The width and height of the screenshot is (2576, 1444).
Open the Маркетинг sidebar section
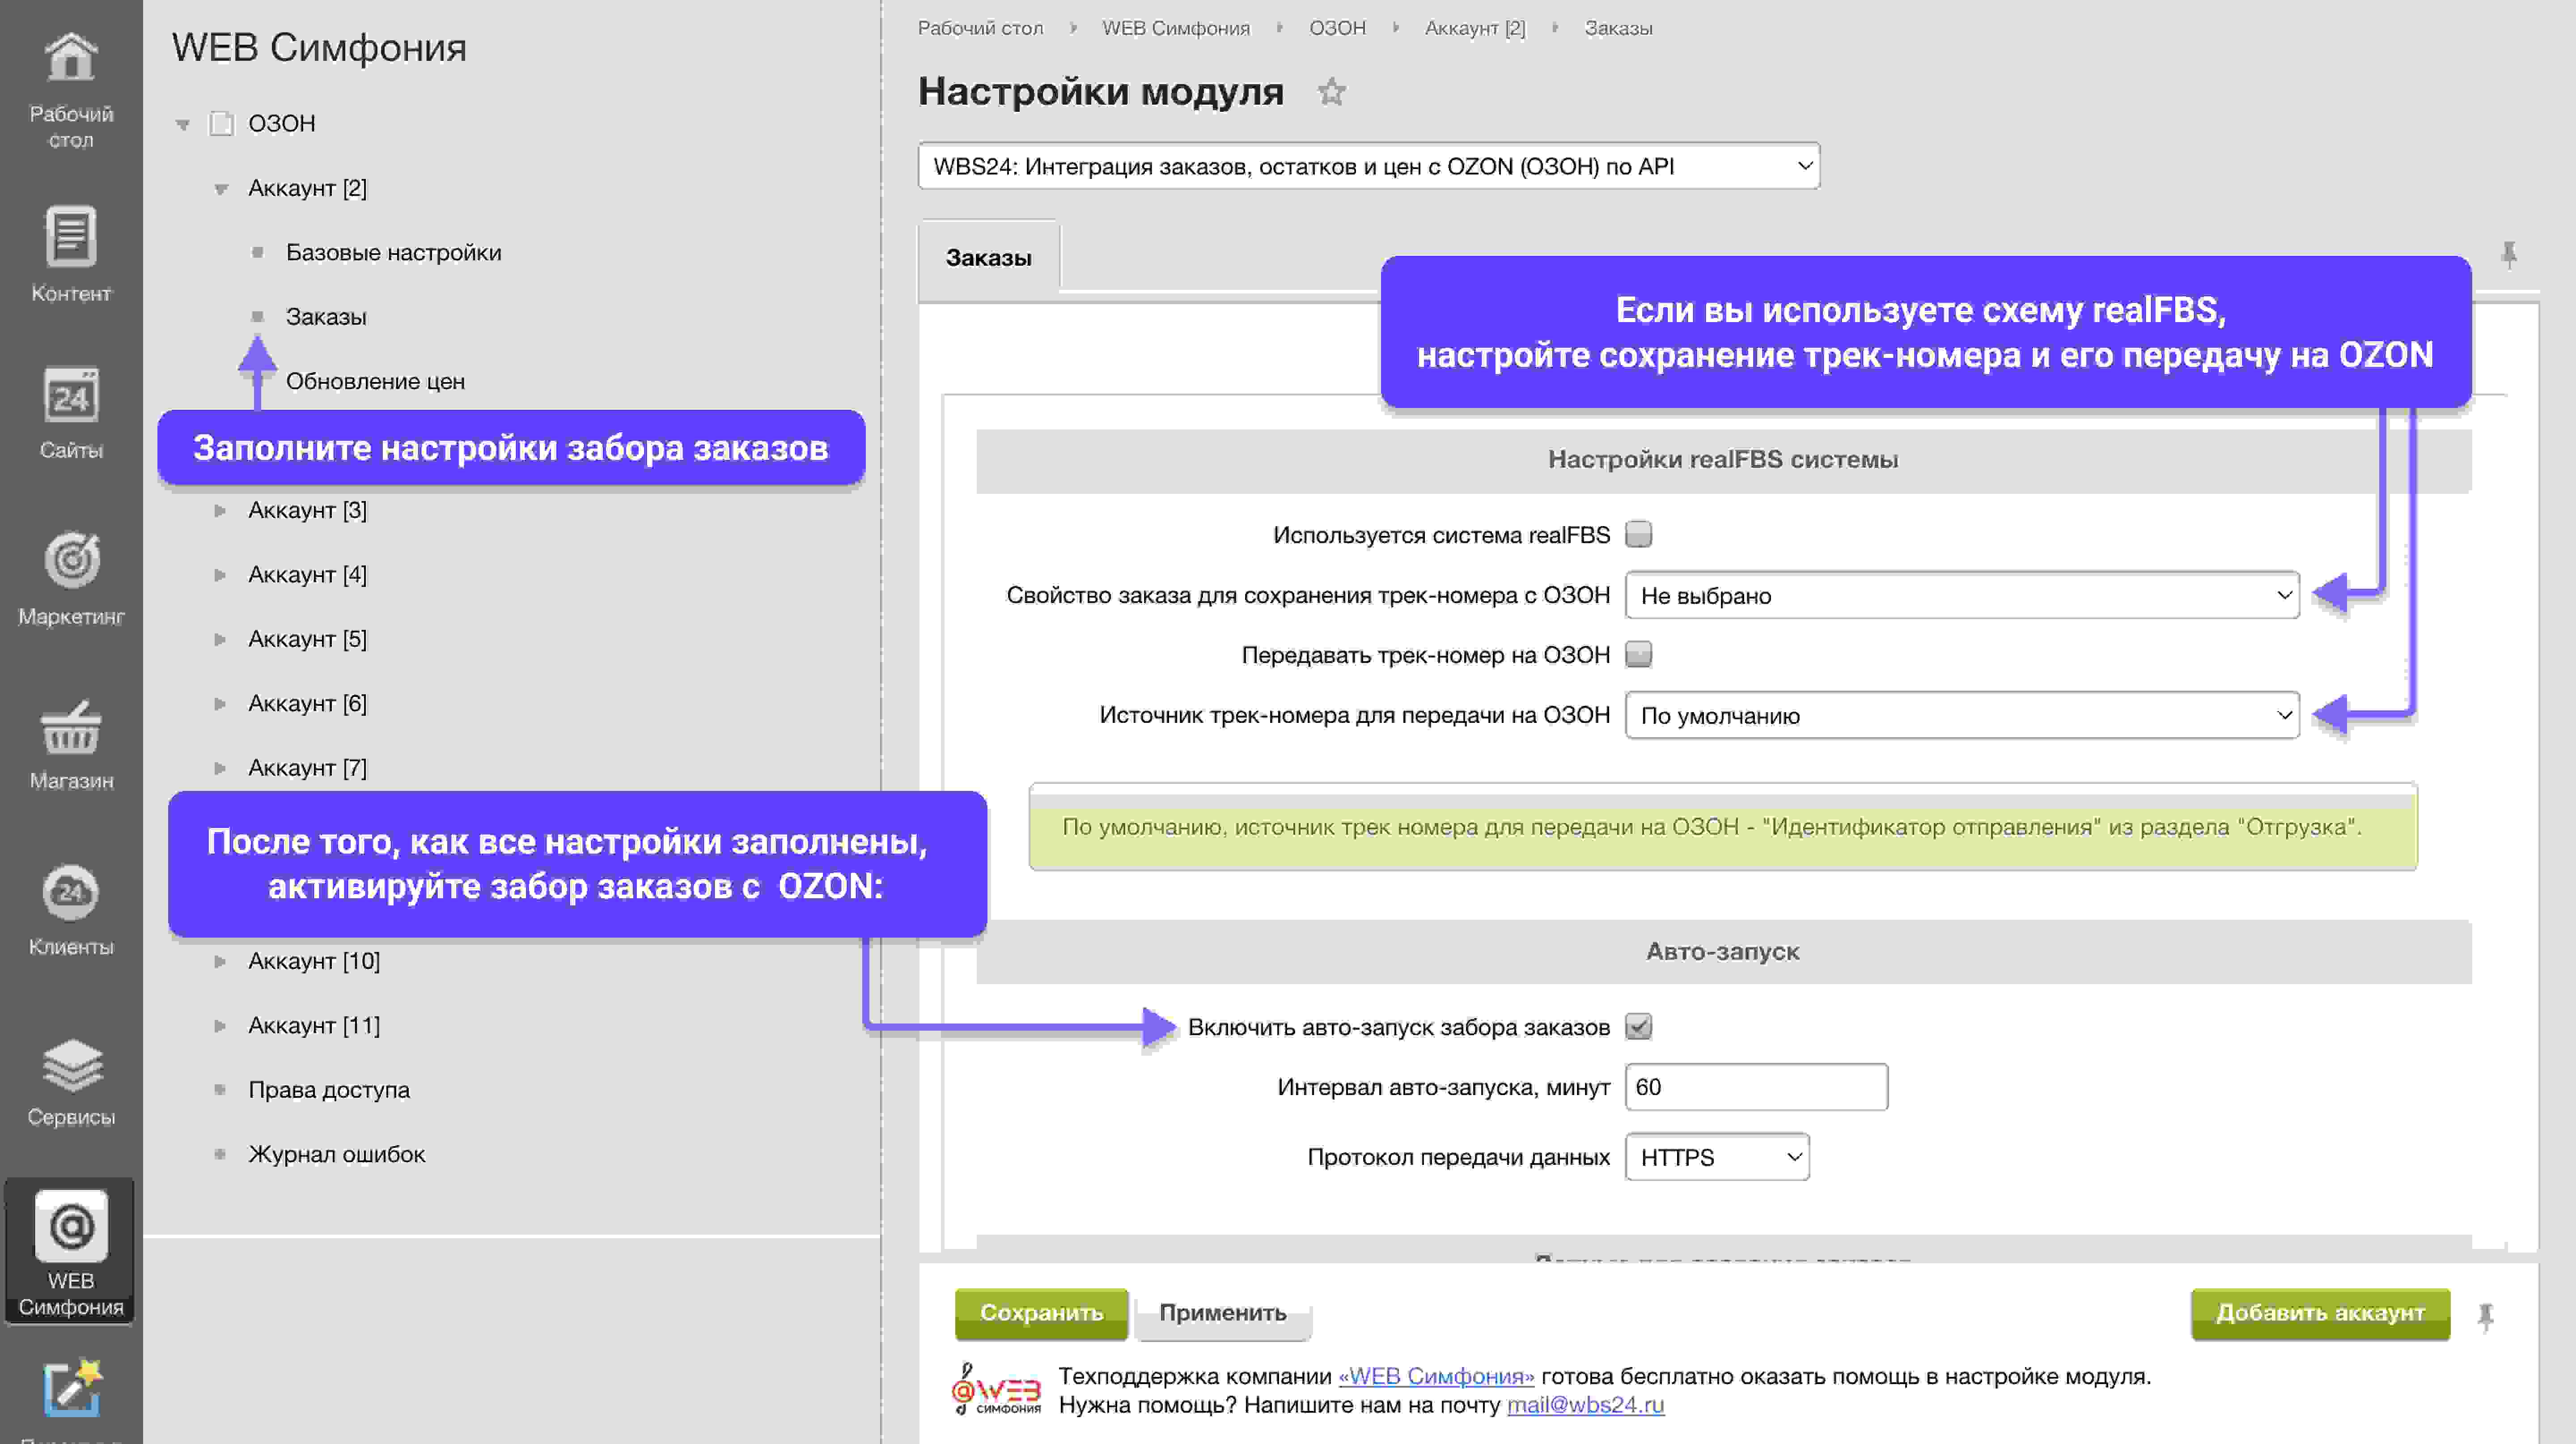pyautogui.click(x=71, y=578)
